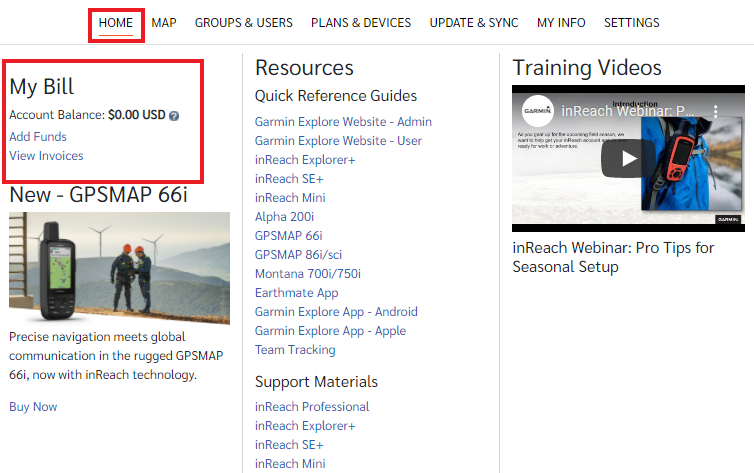Viewport: 754px width, 473px height.
Task: Click the 'Resources' heading
Action: (304, 68)
